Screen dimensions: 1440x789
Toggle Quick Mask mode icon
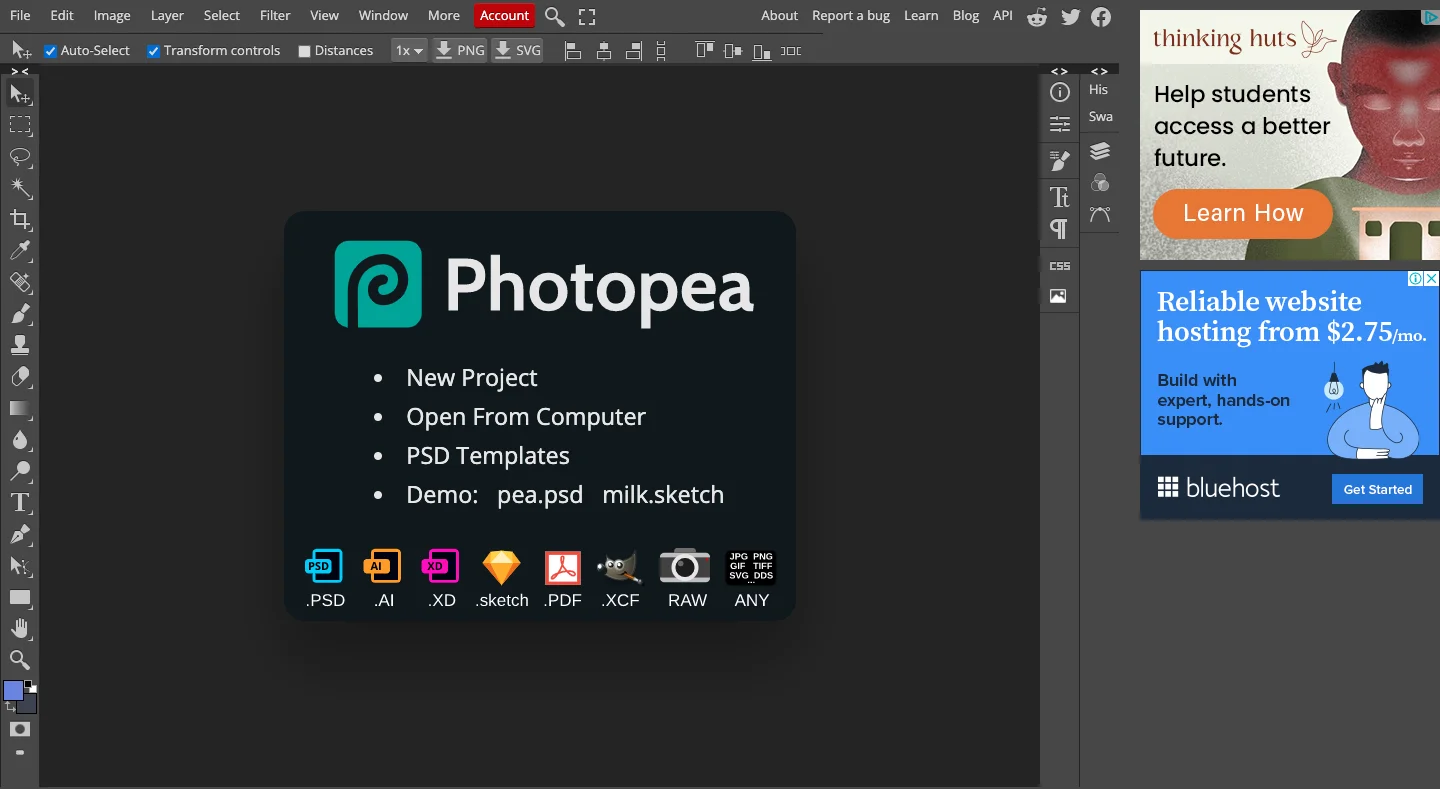tap(19, 729)
